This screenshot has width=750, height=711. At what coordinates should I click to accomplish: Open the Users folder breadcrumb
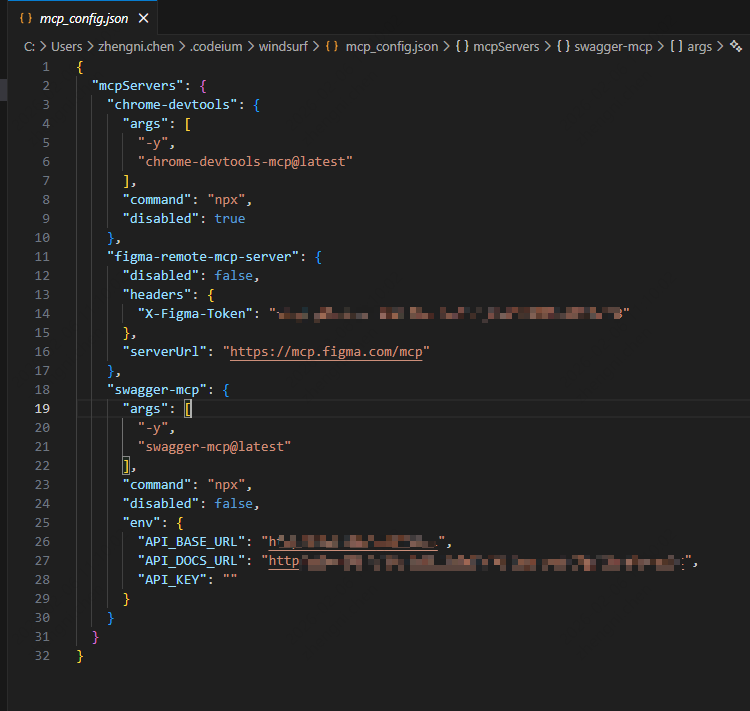point(67,46)
